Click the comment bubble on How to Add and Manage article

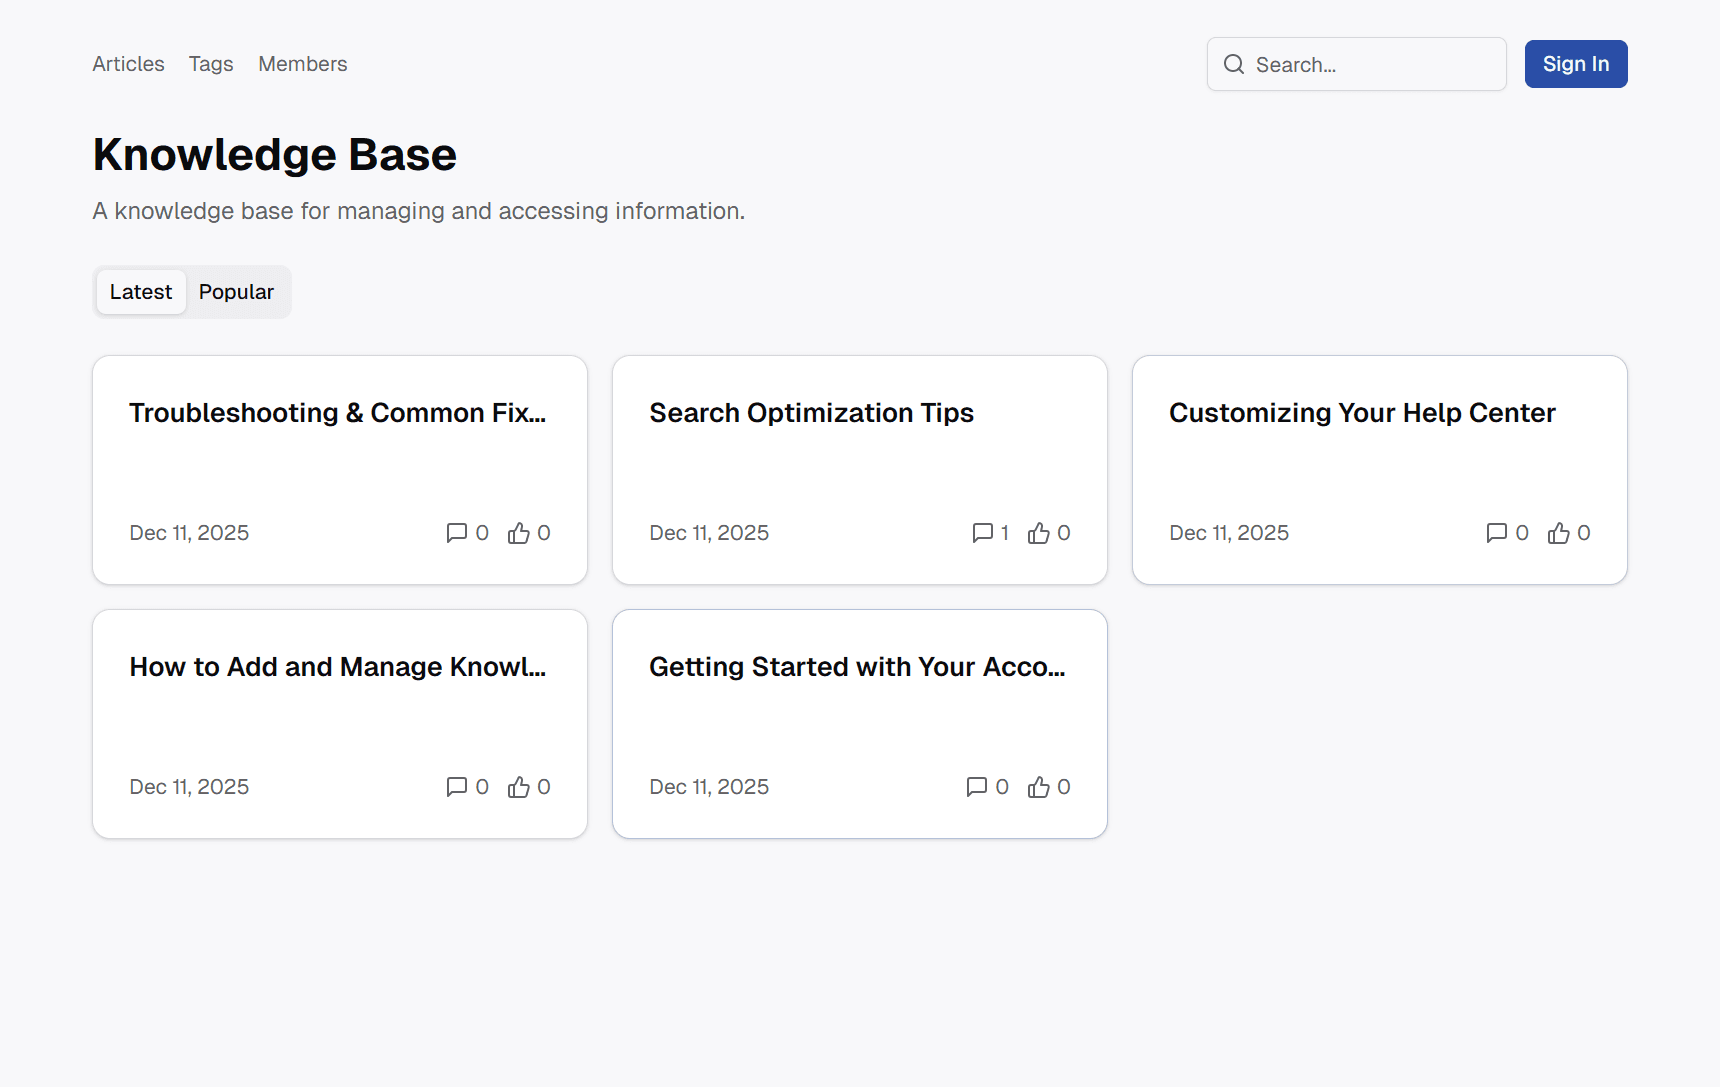458,787
